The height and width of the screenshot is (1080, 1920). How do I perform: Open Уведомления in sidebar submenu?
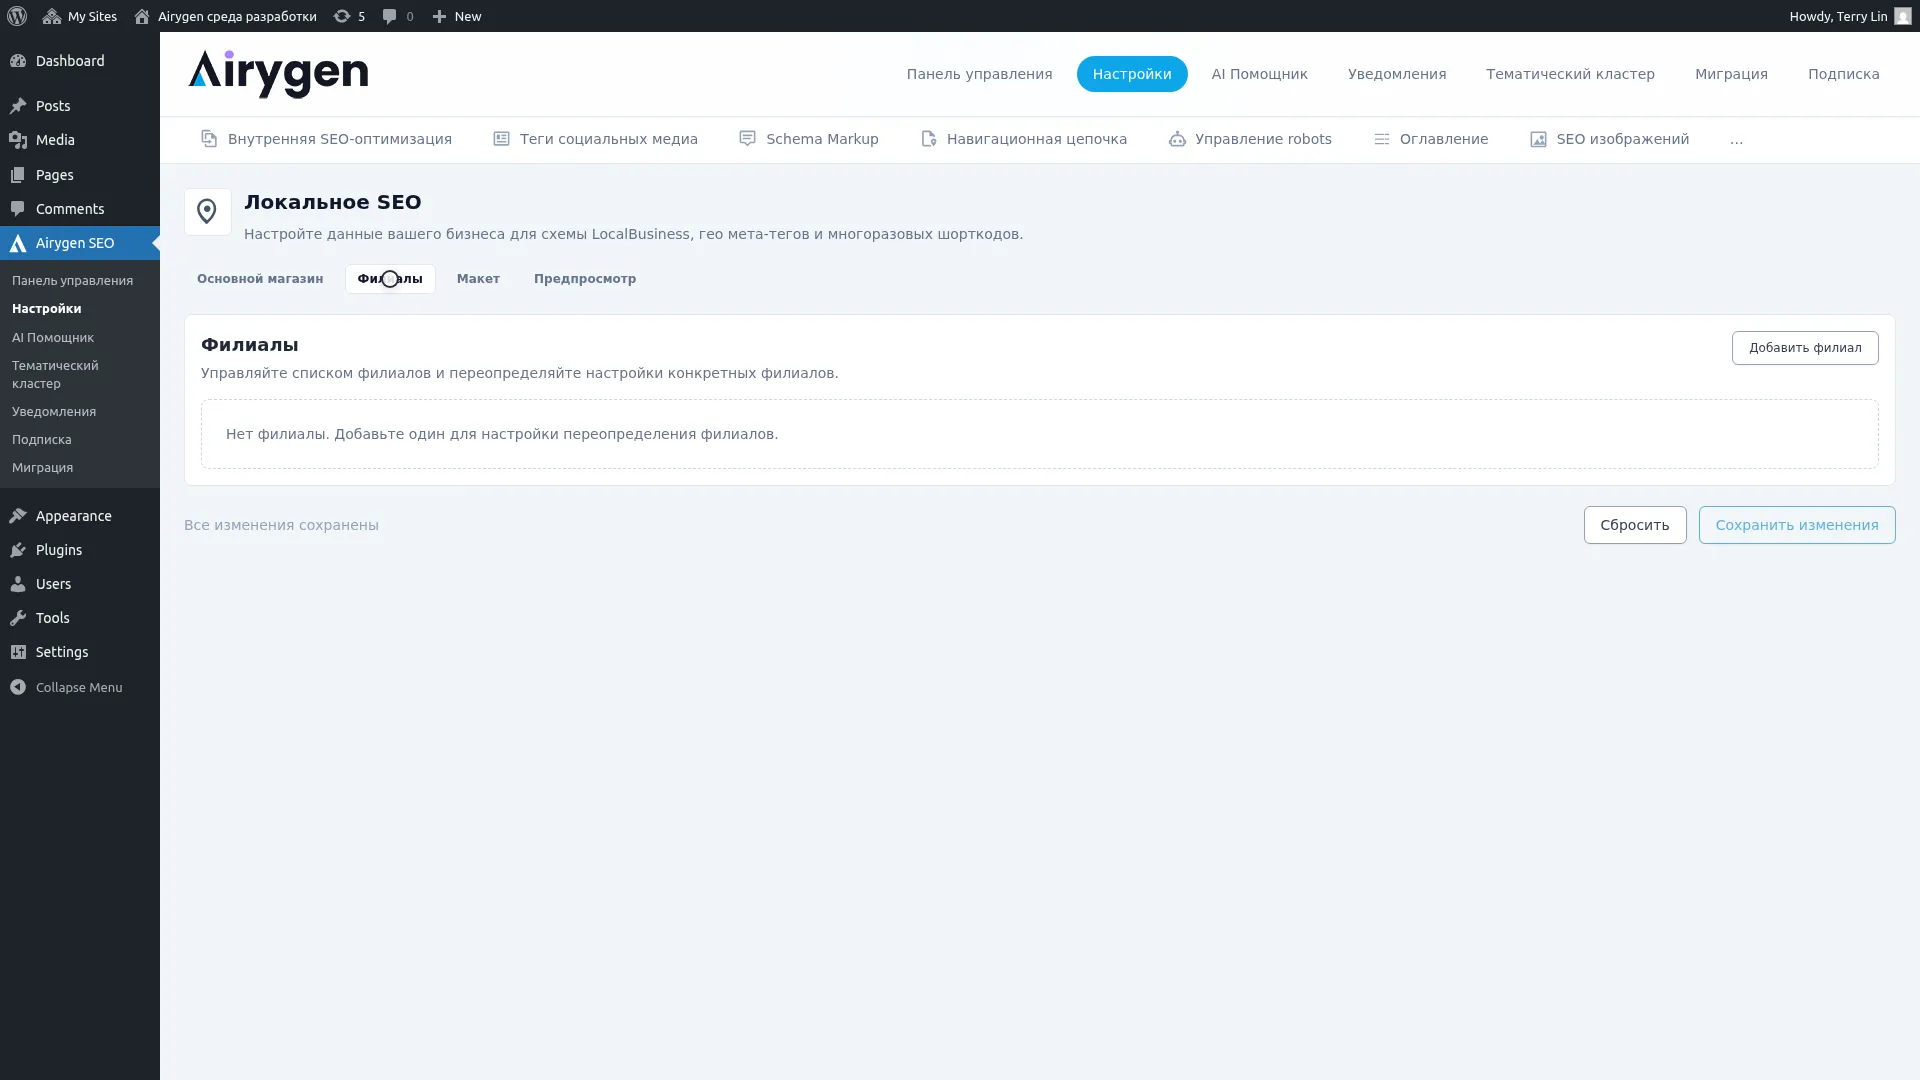(x=54, y=412)
